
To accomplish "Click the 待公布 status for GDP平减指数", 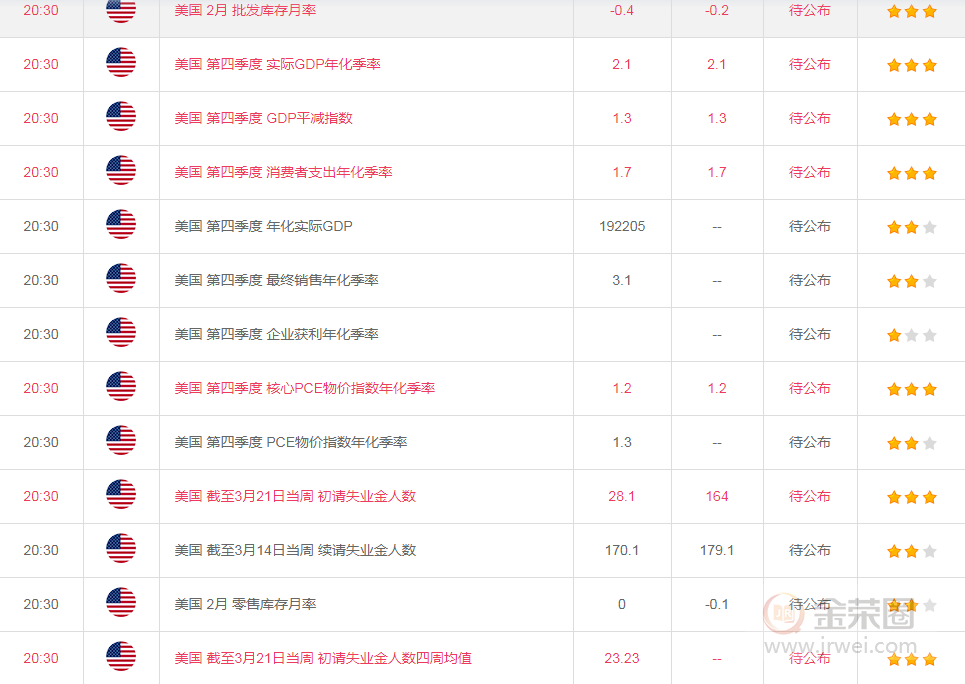I will click(x=808, y=117).
